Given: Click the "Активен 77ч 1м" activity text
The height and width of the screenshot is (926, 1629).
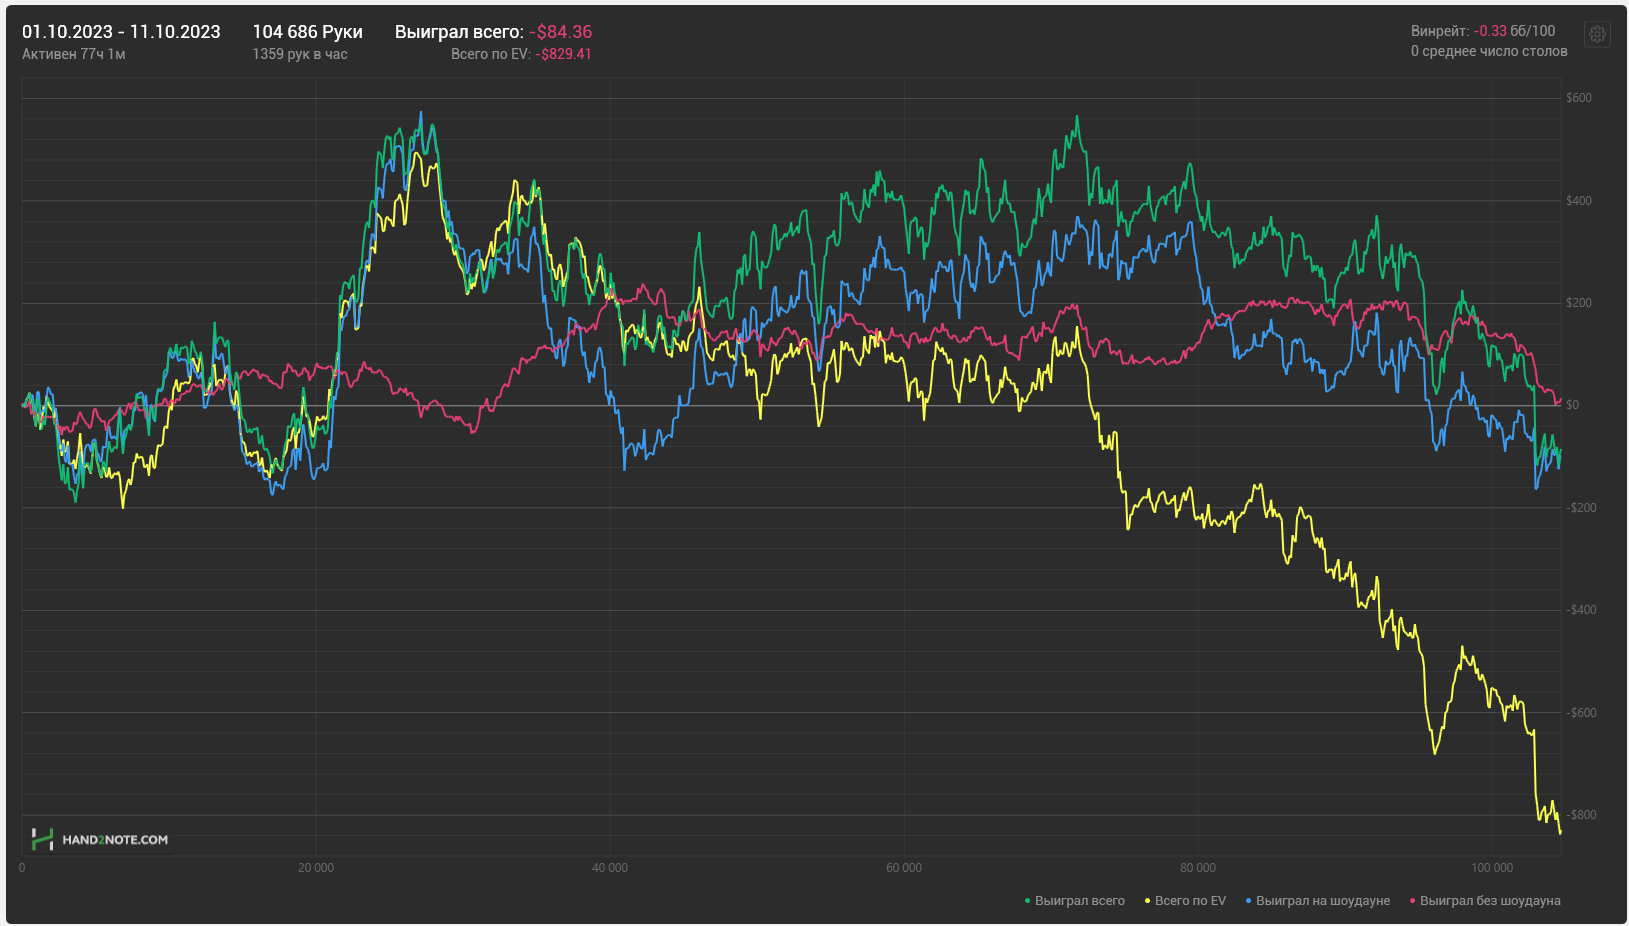Looking at the screenshot, I should click(x=74, y=54).
